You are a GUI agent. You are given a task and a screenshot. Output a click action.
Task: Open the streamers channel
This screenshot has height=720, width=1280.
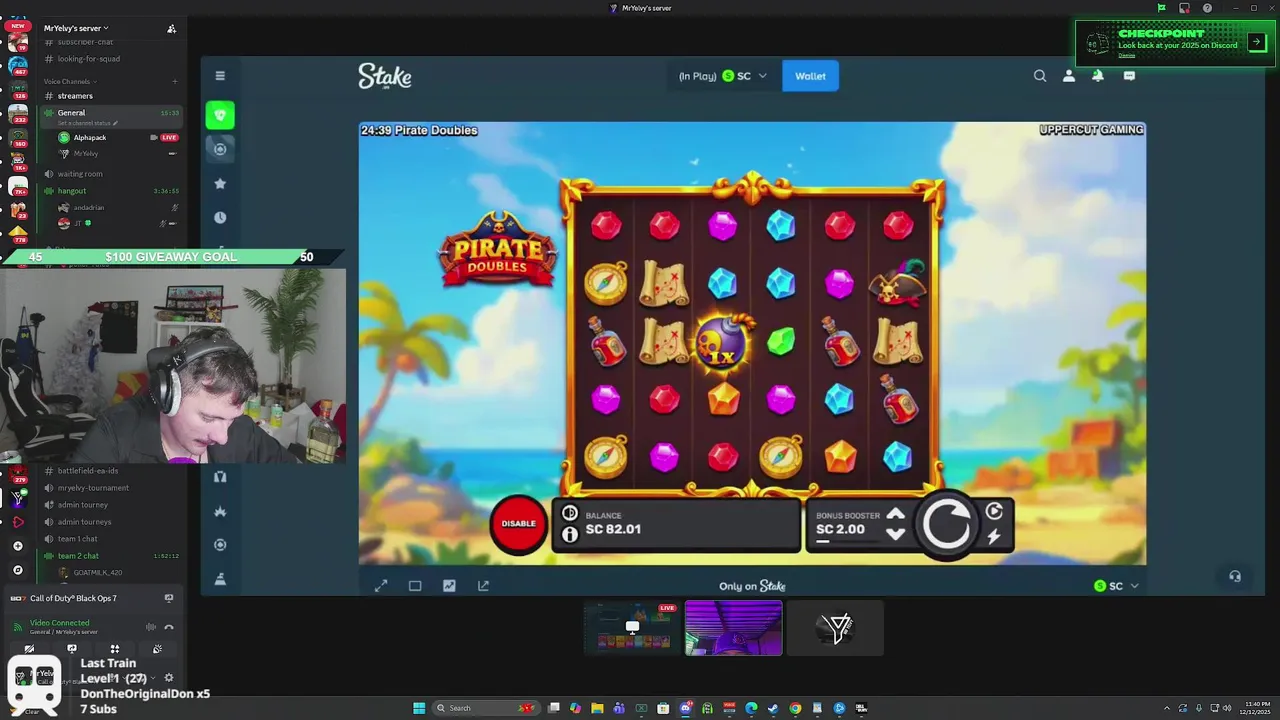(x=75, y=96)
